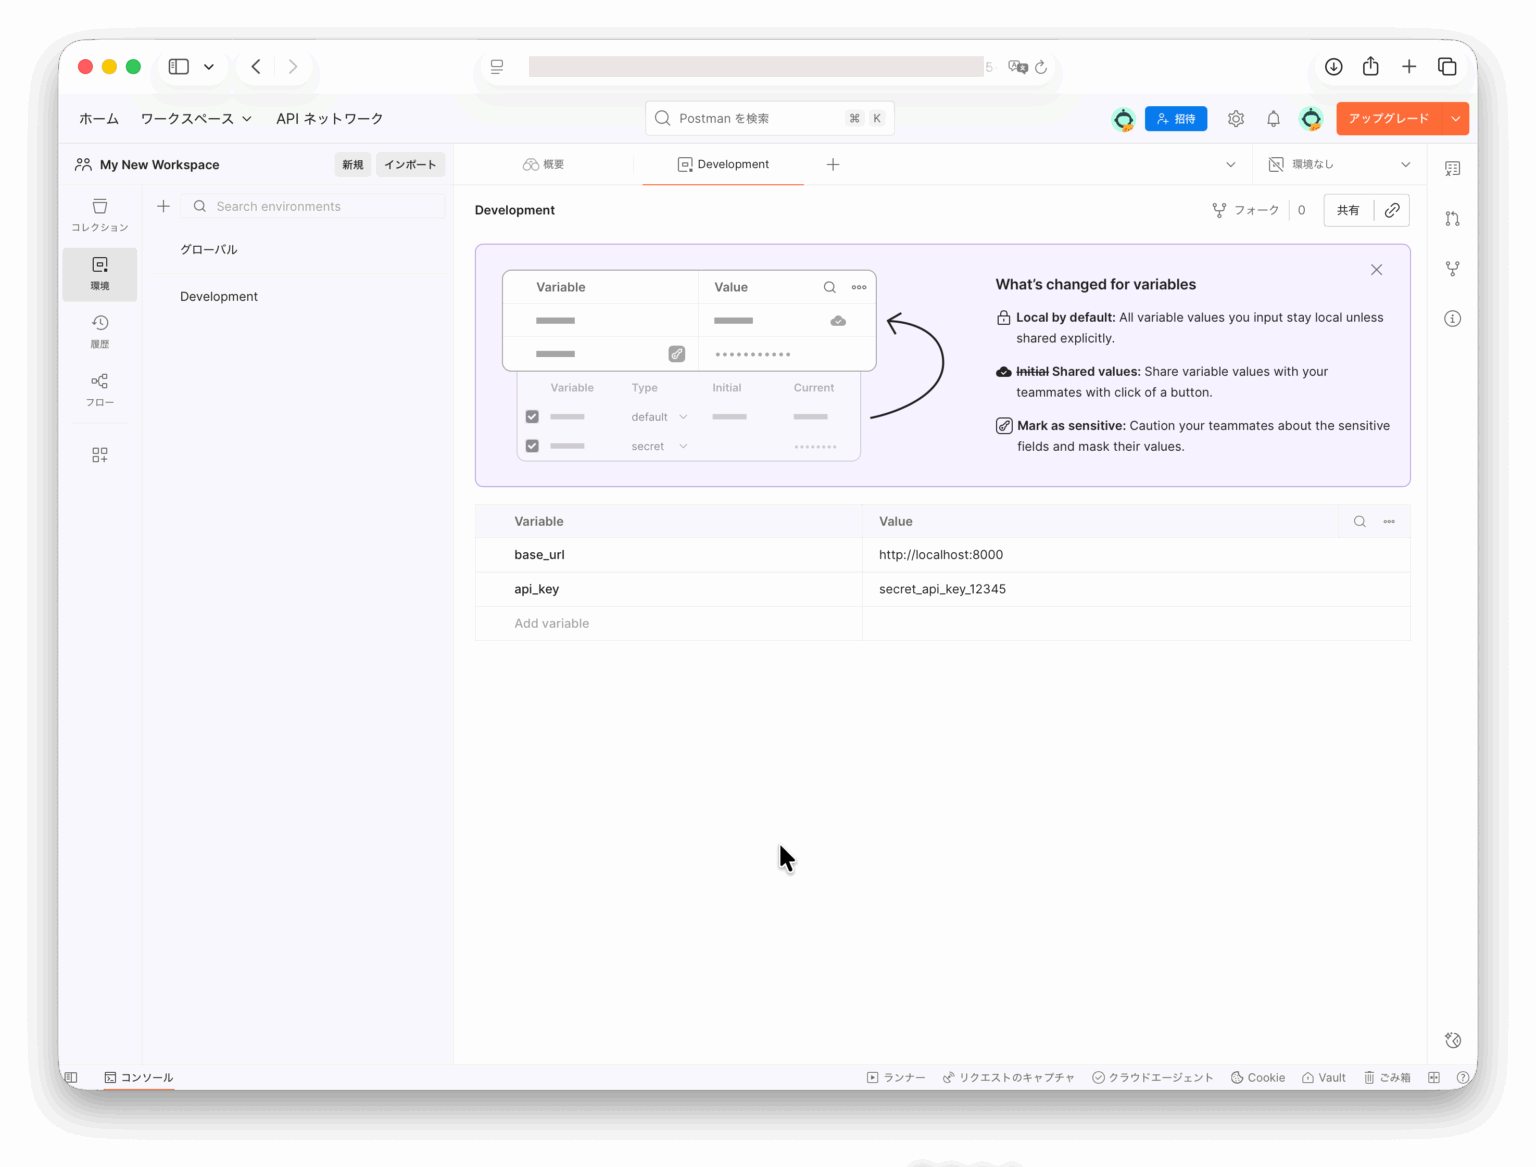The width and height of the screenshot is (1536, 1167).
Task: Open the 環境なし environment selector
Action: (x=1338, y=164)
